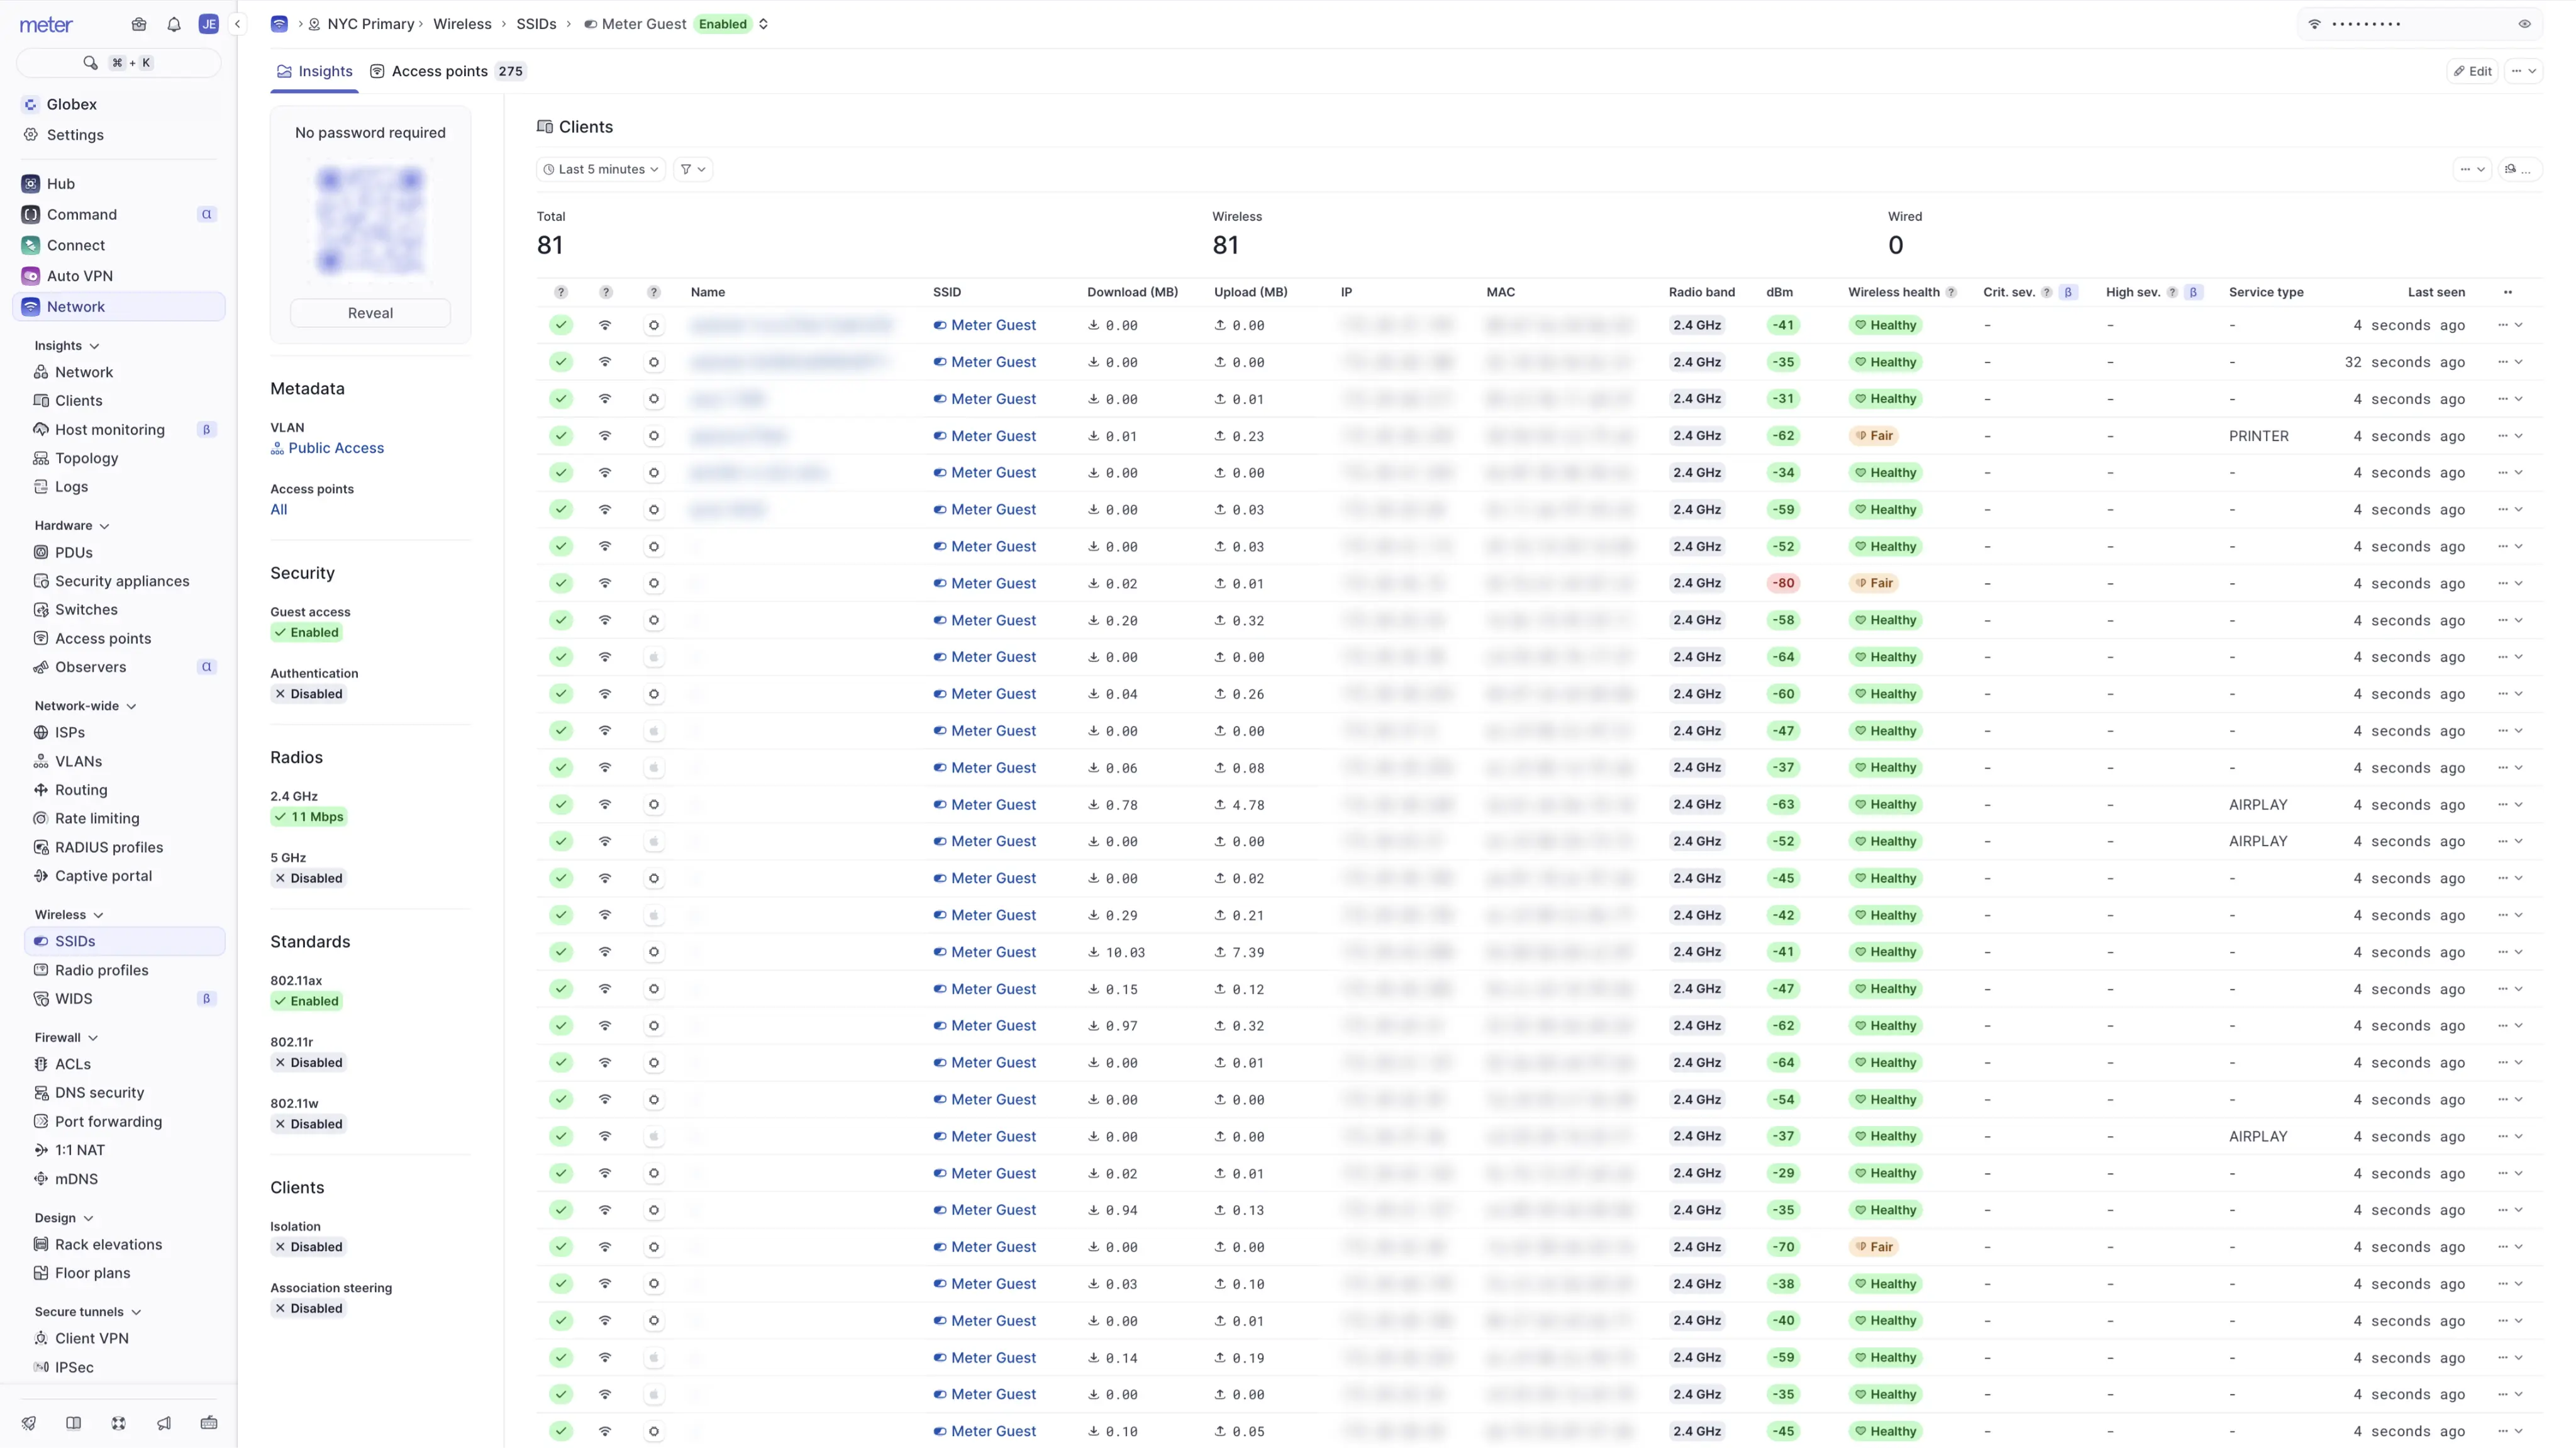The image size is (2576, 1448).
Task: Open the Auto VPN app
Action: coord(79,276)
